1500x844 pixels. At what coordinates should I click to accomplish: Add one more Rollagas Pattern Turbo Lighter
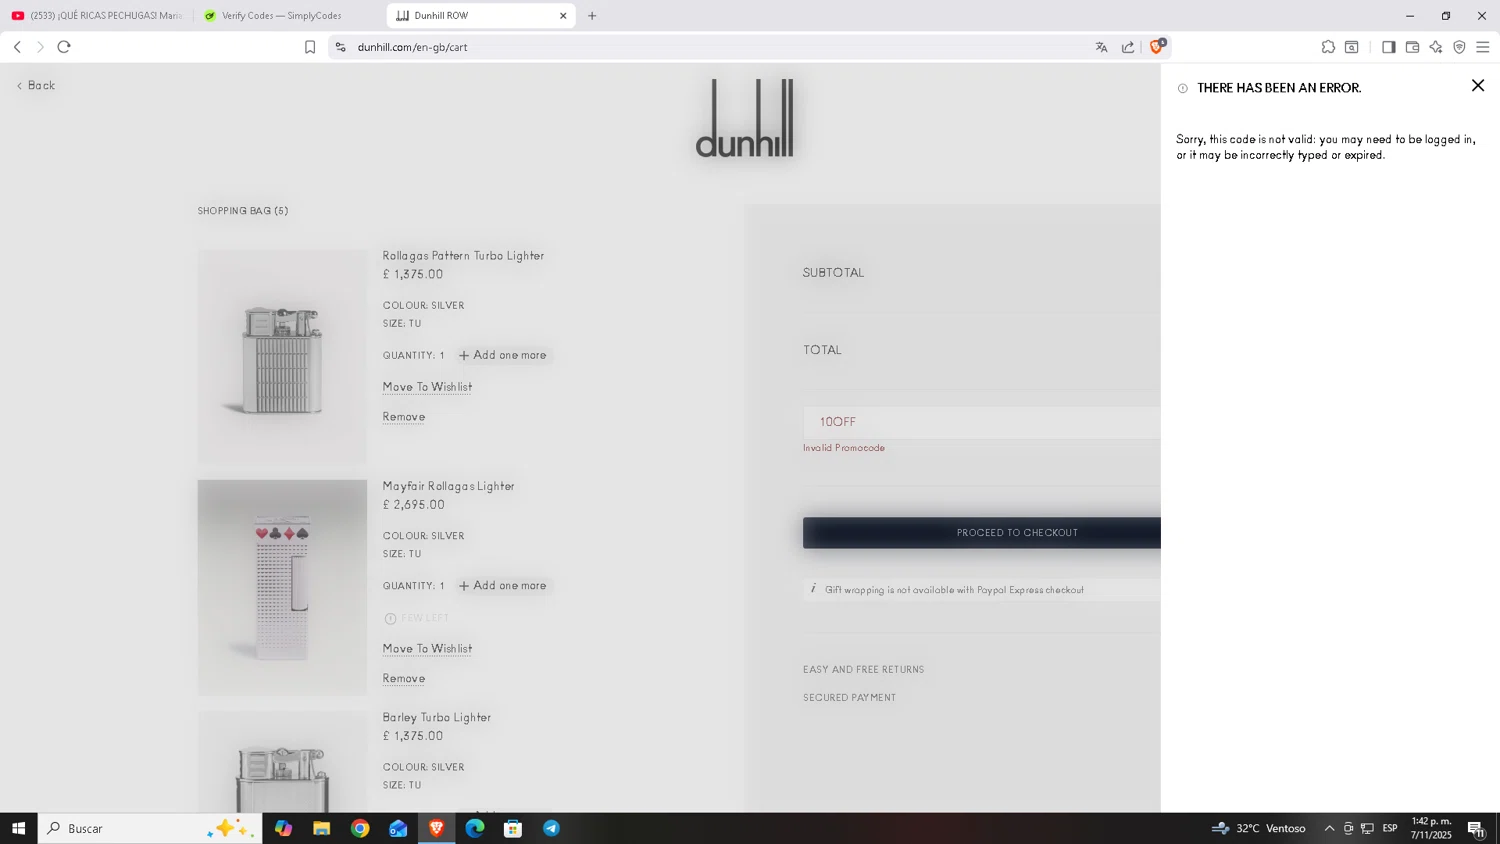[503, 355]
